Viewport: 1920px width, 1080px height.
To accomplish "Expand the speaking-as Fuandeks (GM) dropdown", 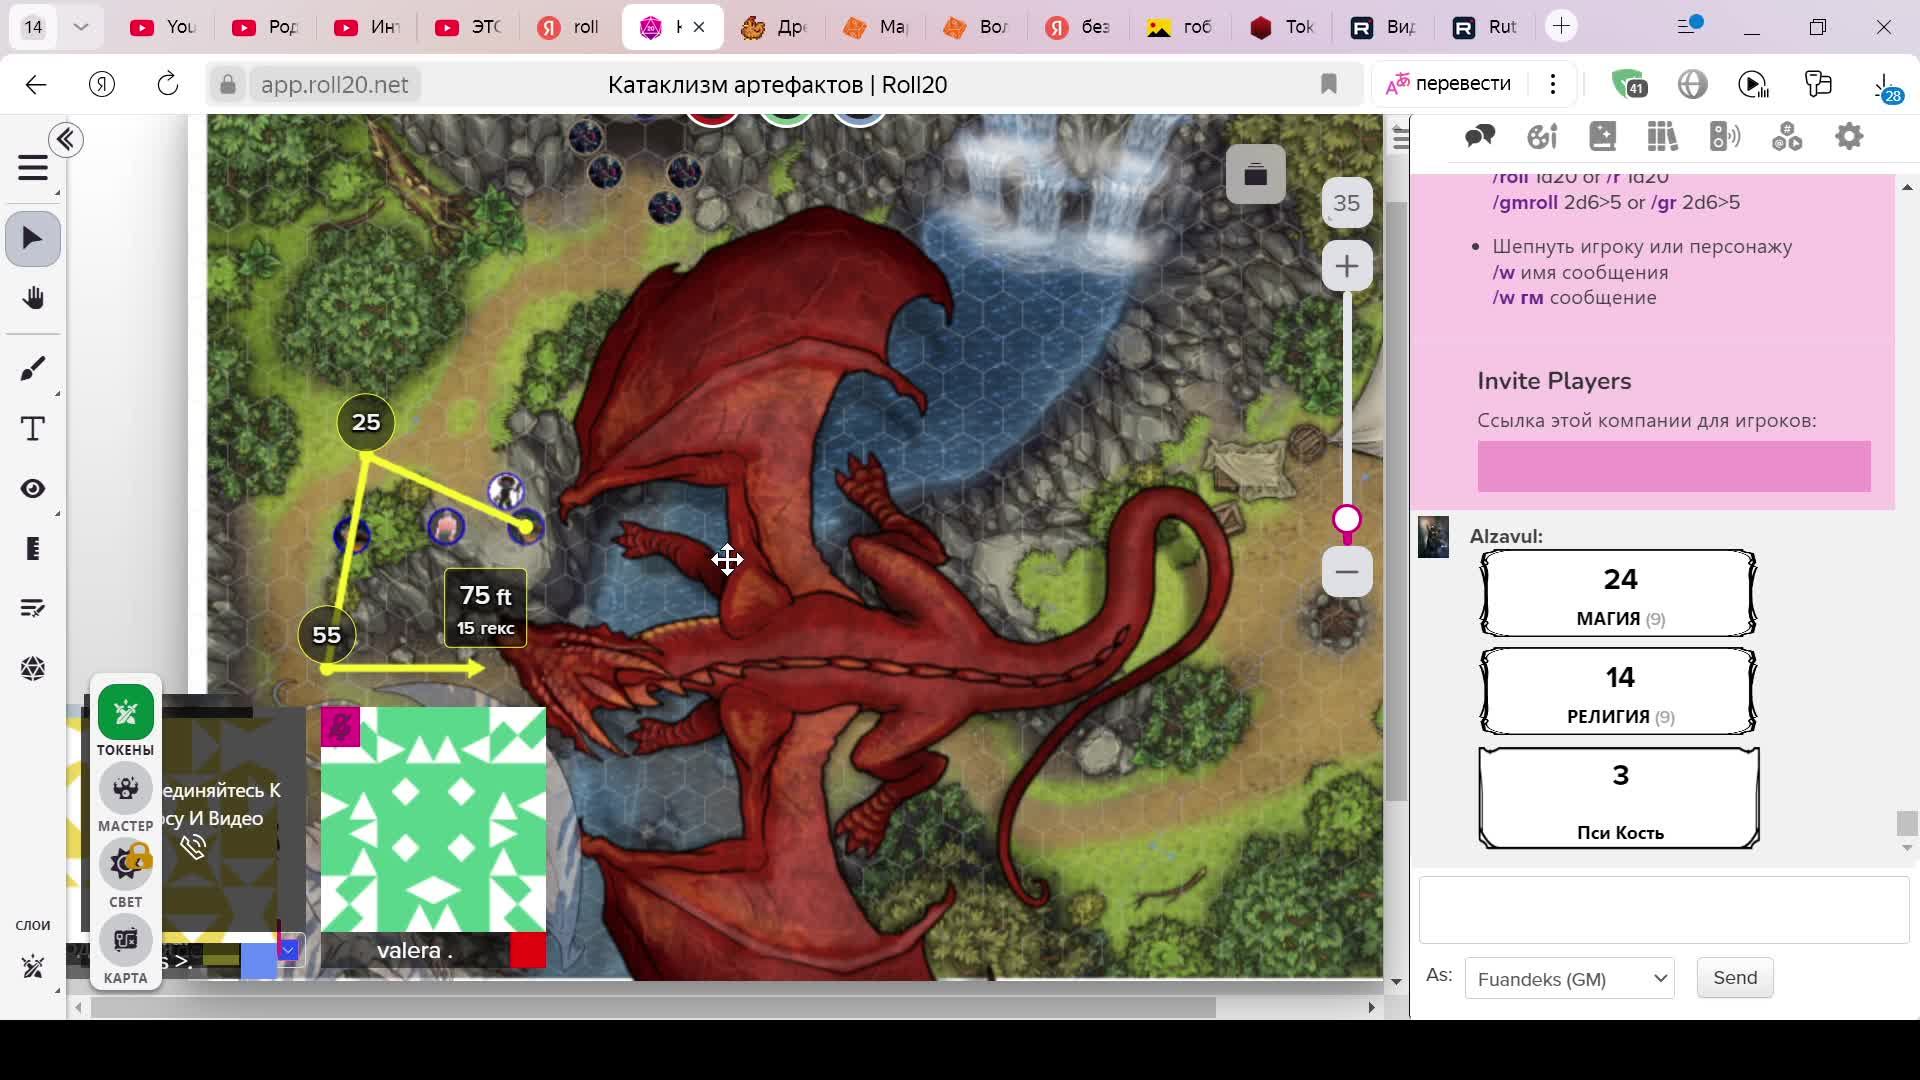I will (x=1569, y=979).
